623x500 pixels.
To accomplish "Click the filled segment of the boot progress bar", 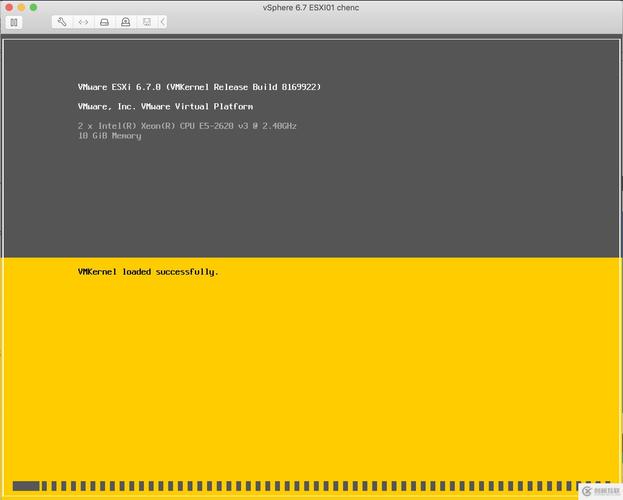I will click(26, 486).
